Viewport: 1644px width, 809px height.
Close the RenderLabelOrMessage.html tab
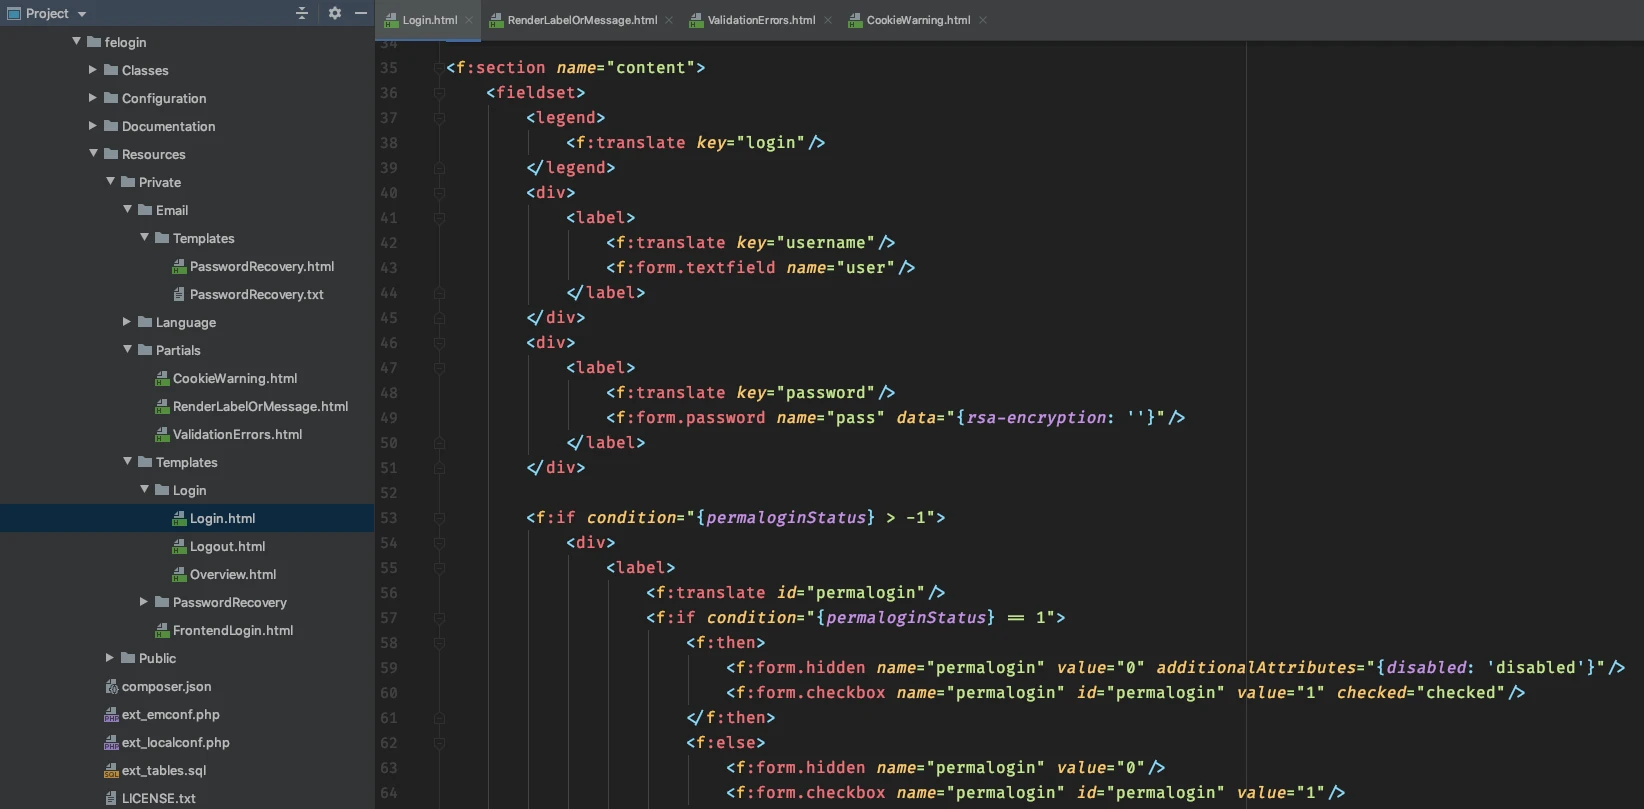(669, 20)
